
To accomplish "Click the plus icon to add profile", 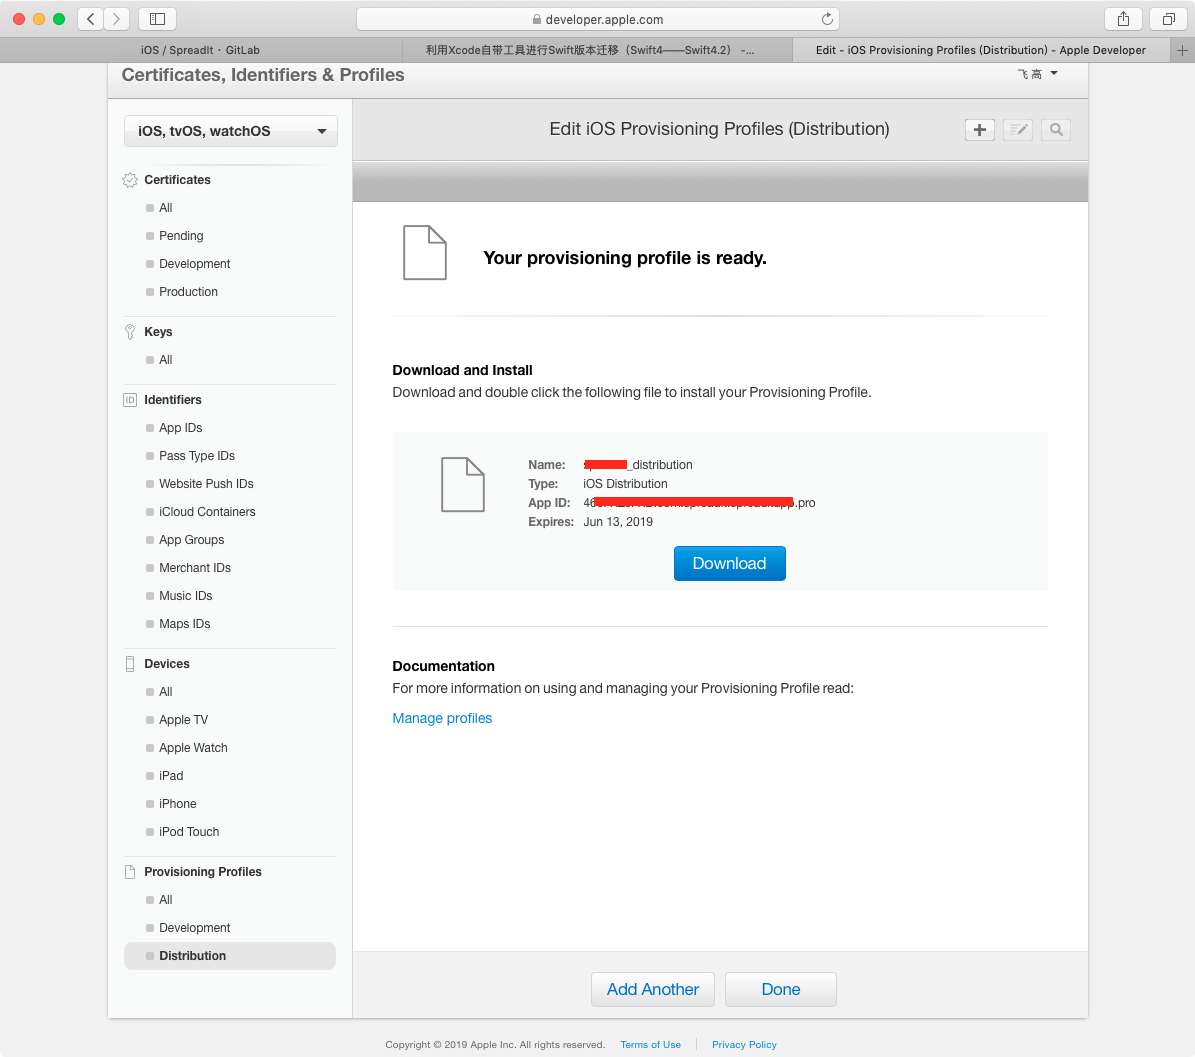I will coord(979,130).
